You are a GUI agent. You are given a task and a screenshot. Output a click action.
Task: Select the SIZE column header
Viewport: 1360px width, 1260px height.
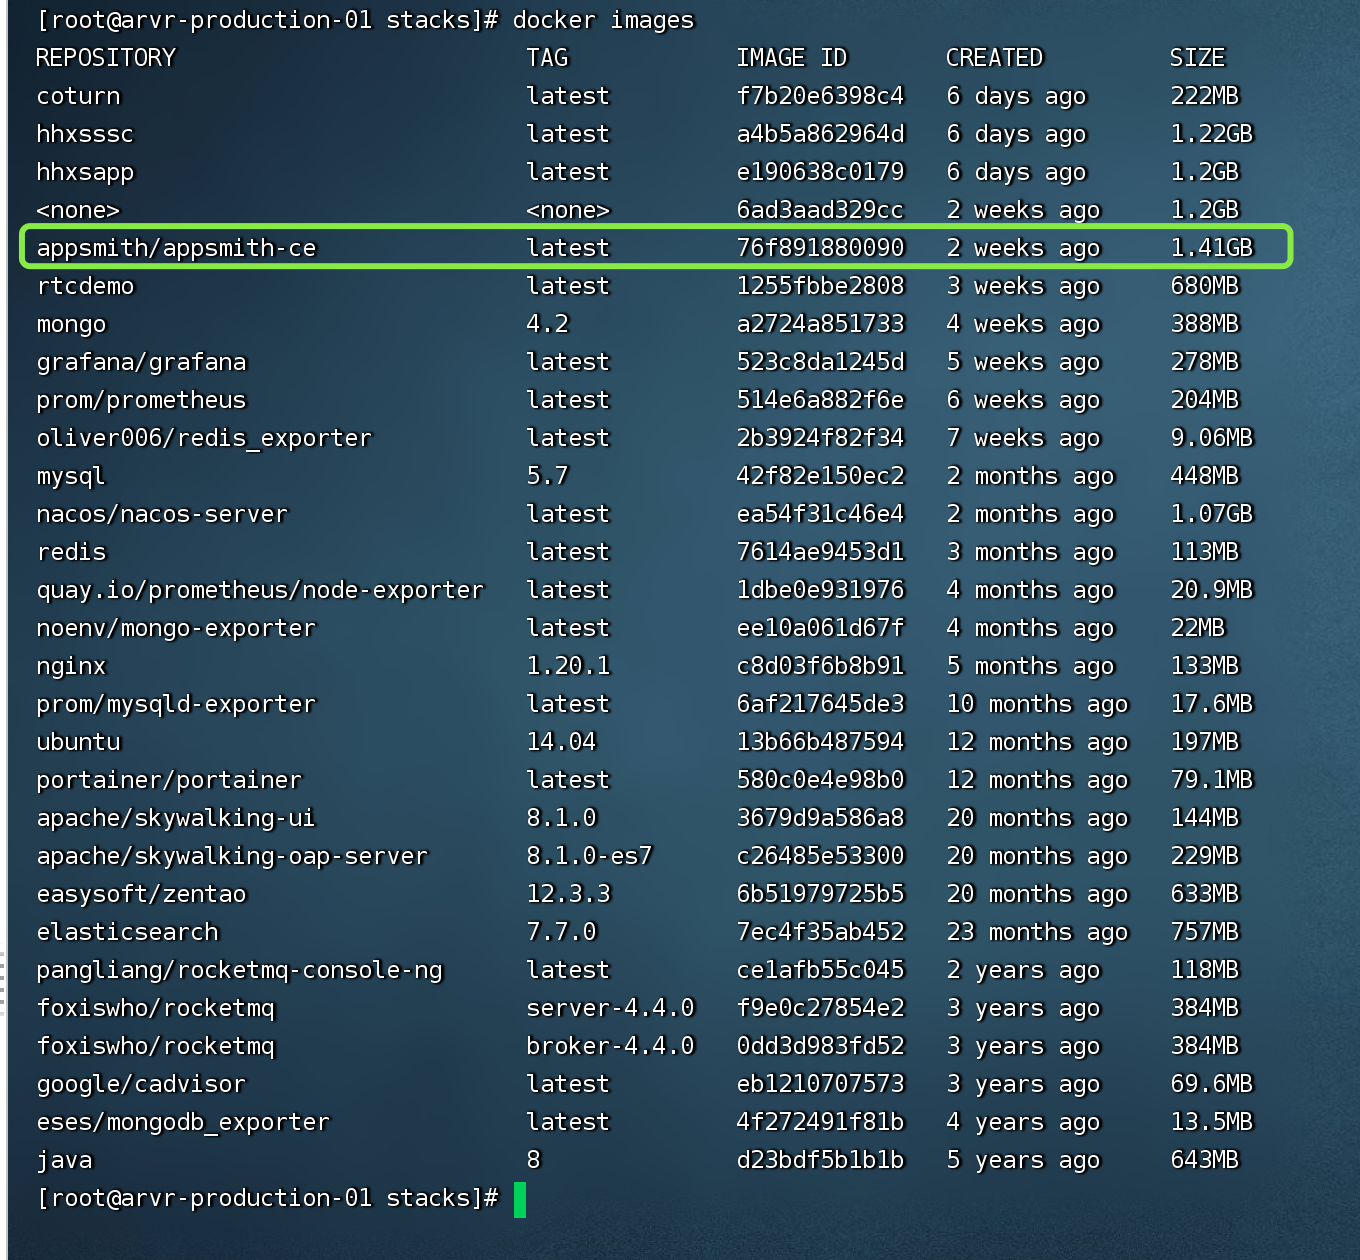coord(1197,57)
